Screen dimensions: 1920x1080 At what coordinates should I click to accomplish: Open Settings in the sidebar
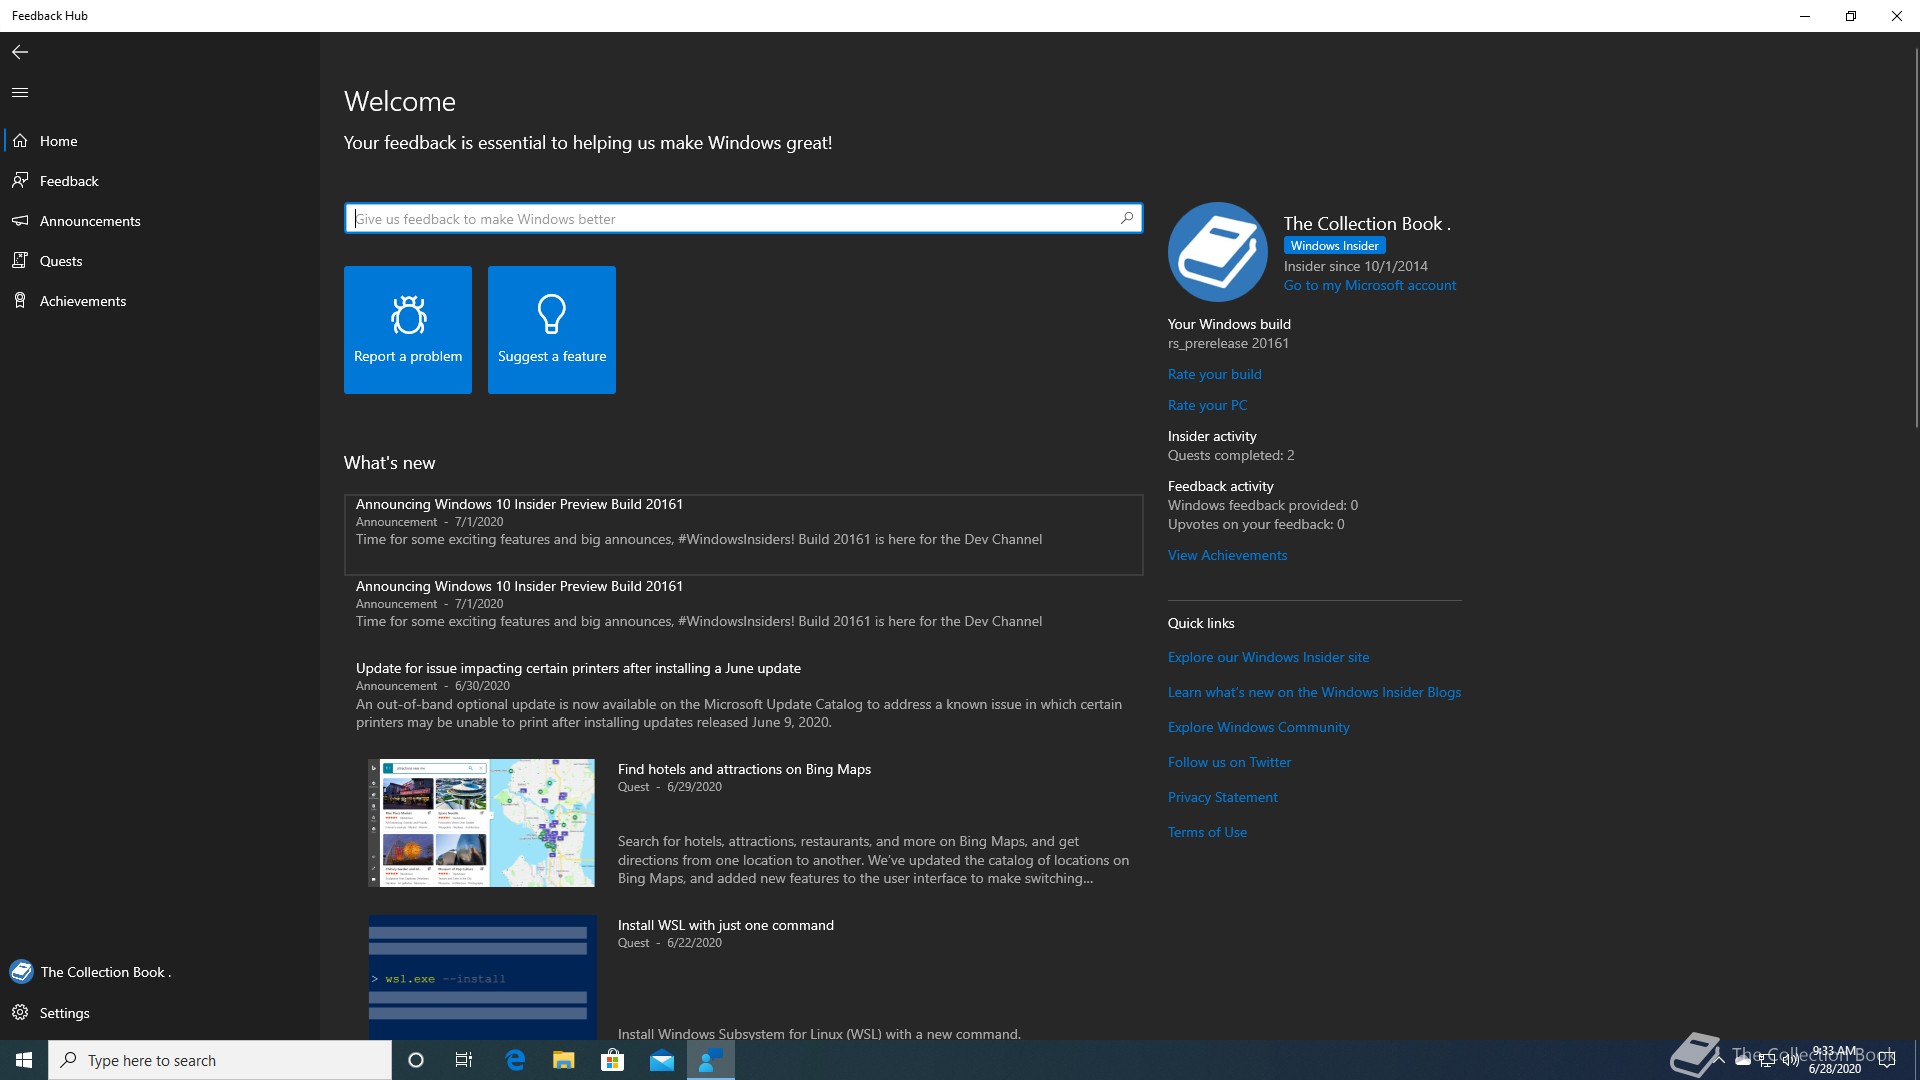160,1013
